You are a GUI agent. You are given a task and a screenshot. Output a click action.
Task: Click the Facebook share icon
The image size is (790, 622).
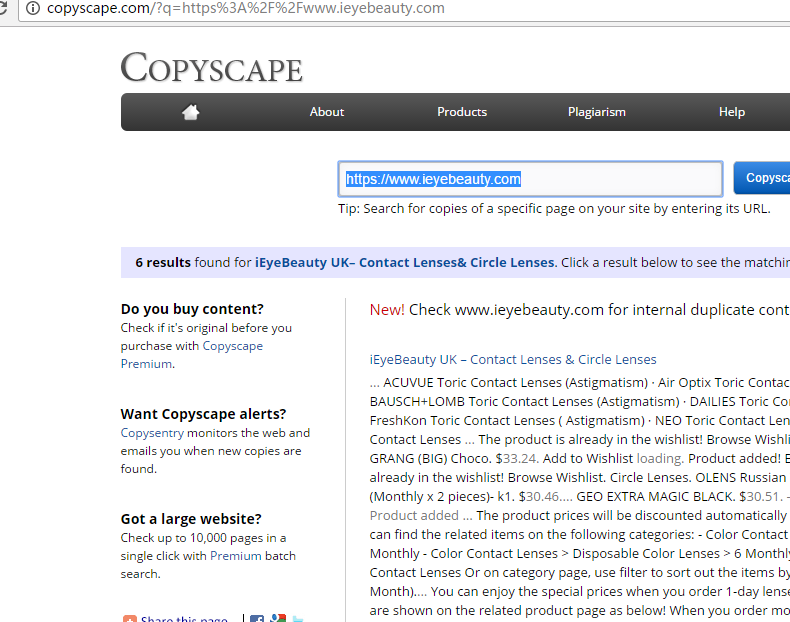point(257,619)
